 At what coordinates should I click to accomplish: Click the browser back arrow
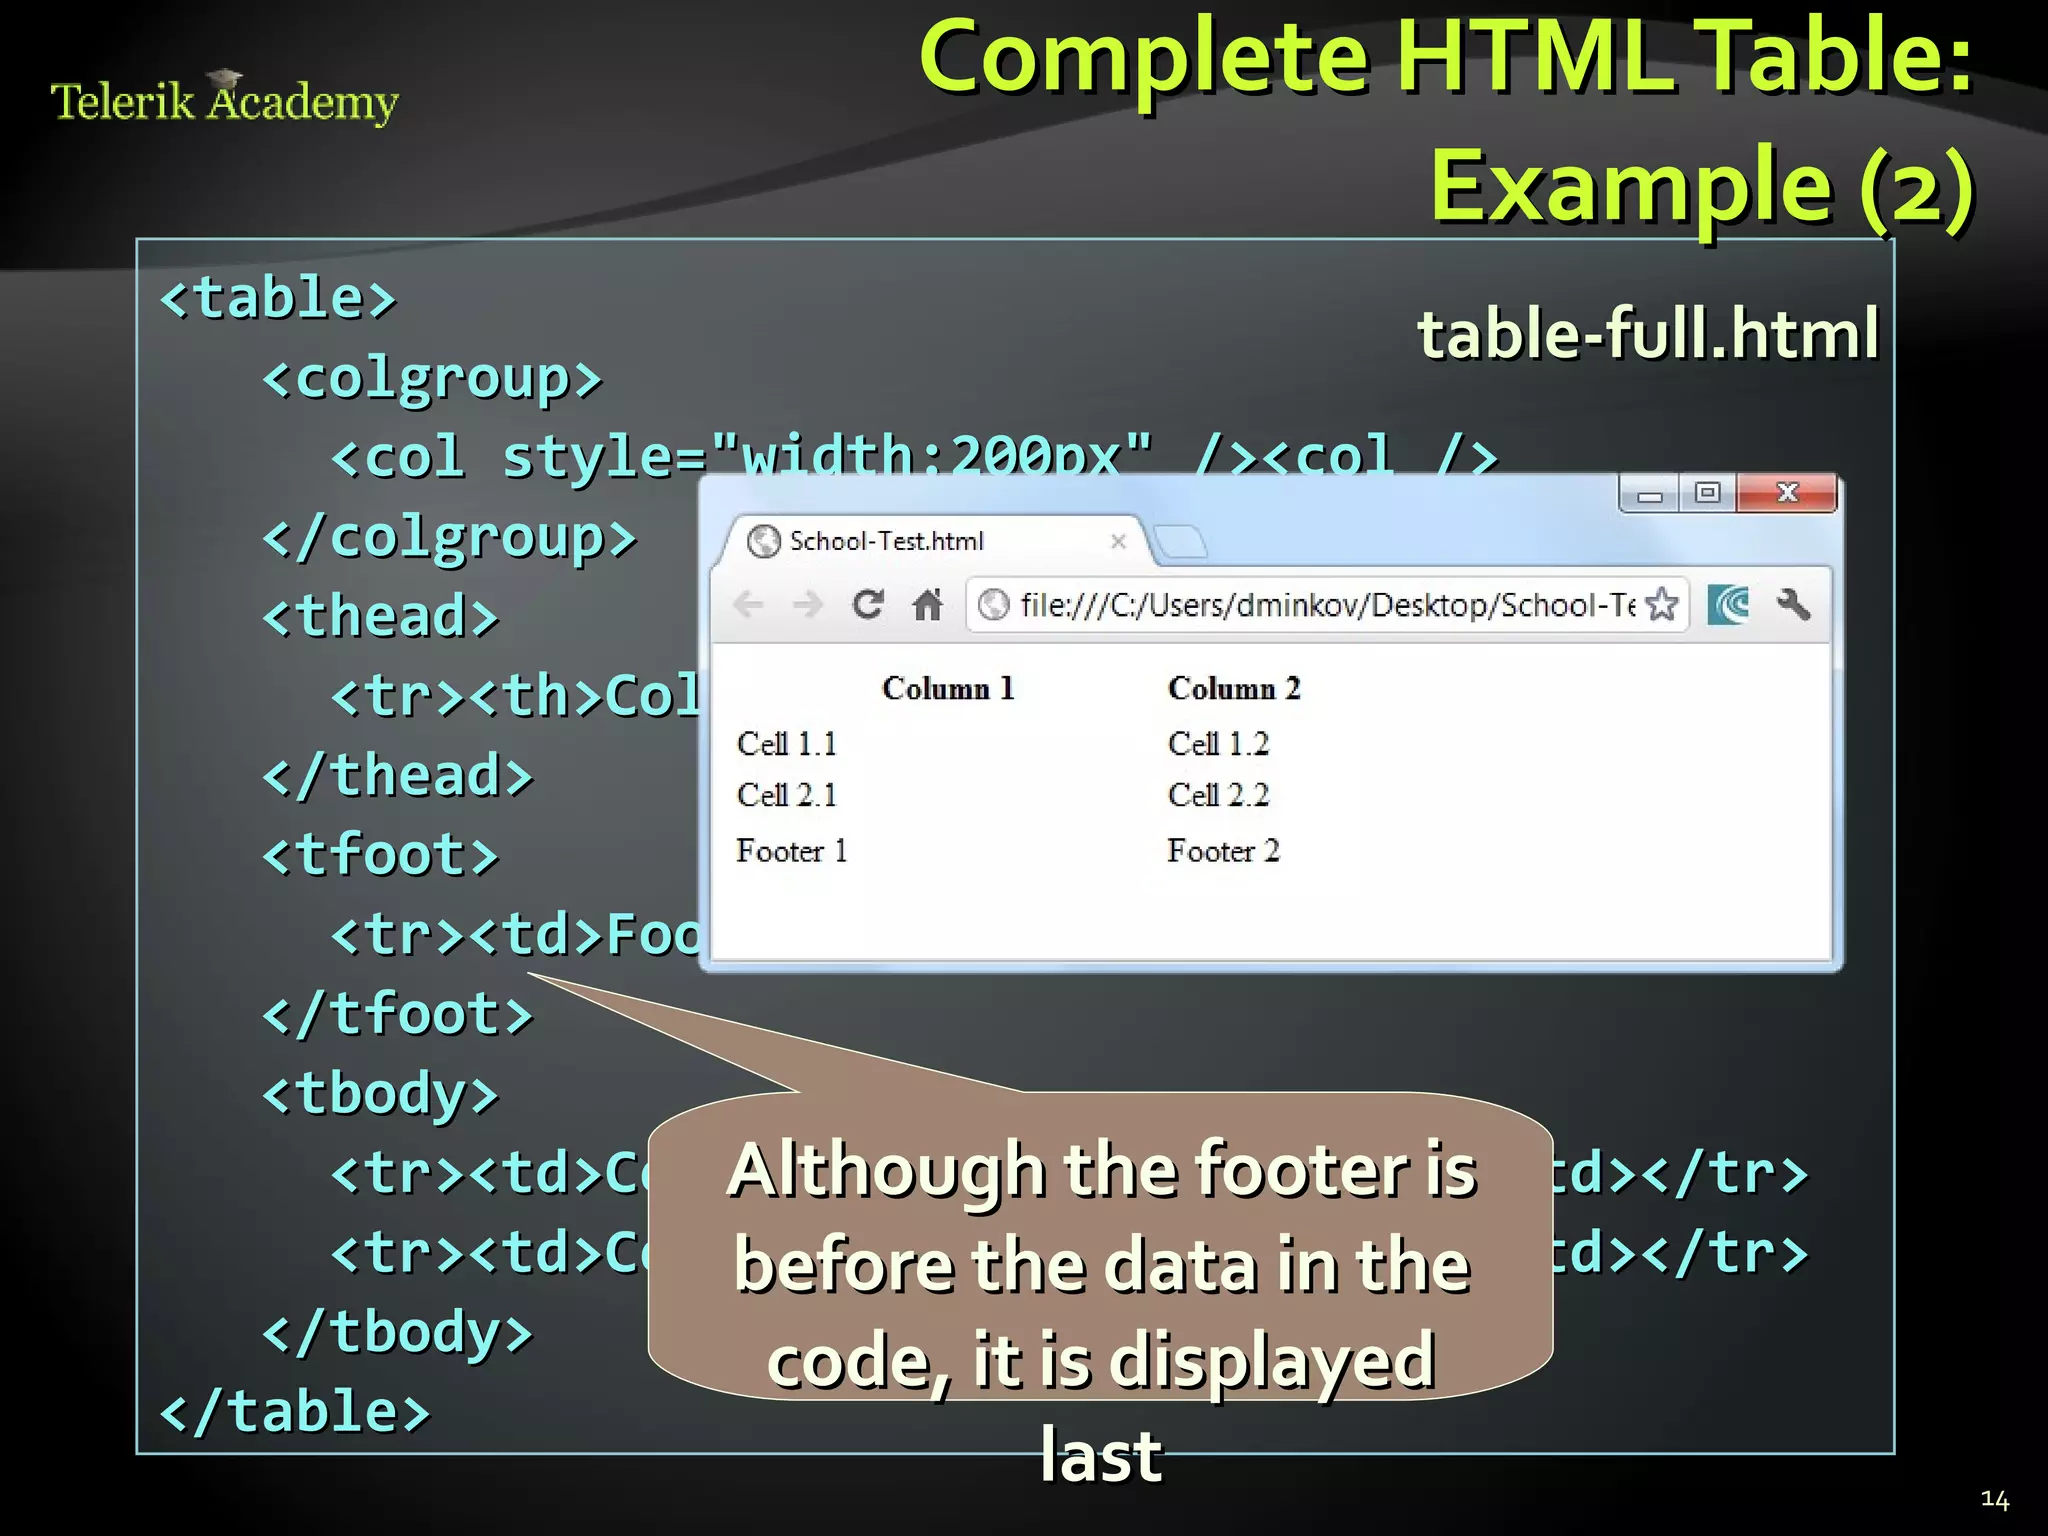(x=748, y=605)
